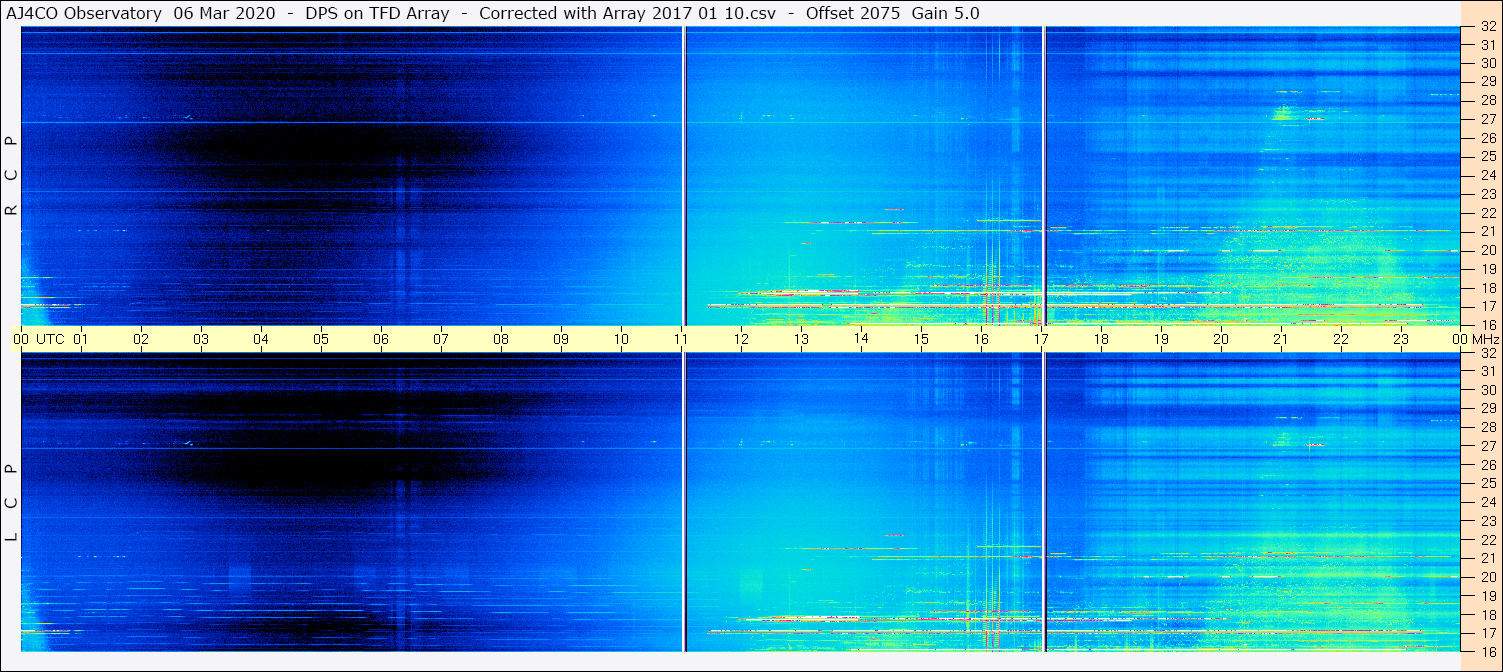Click the 26 MHz label of LCP panel
This screenshot has height=672, width=1503.
[1487, 465]
